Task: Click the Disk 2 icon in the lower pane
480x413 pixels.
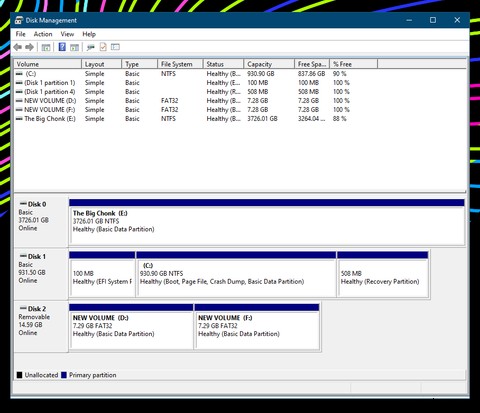Action: click(23, 308)
